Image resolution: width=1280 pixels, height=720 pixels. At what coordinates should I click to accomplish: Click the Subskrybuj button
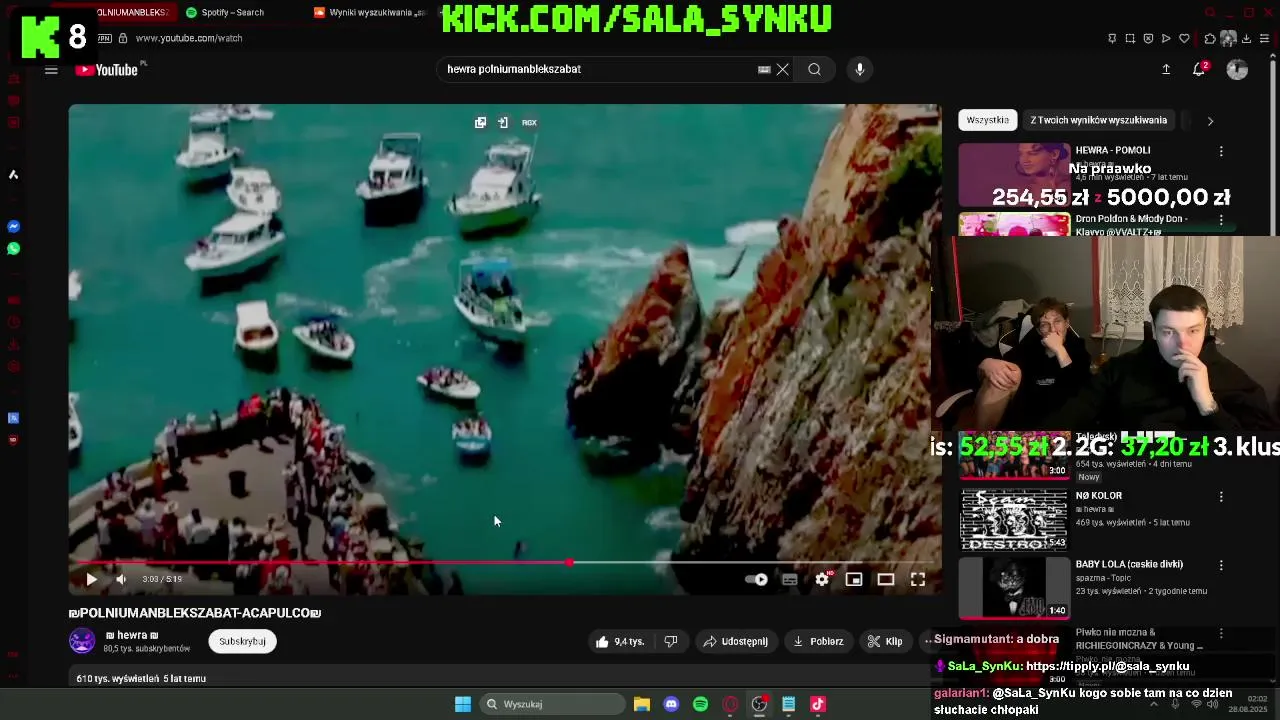242,641
